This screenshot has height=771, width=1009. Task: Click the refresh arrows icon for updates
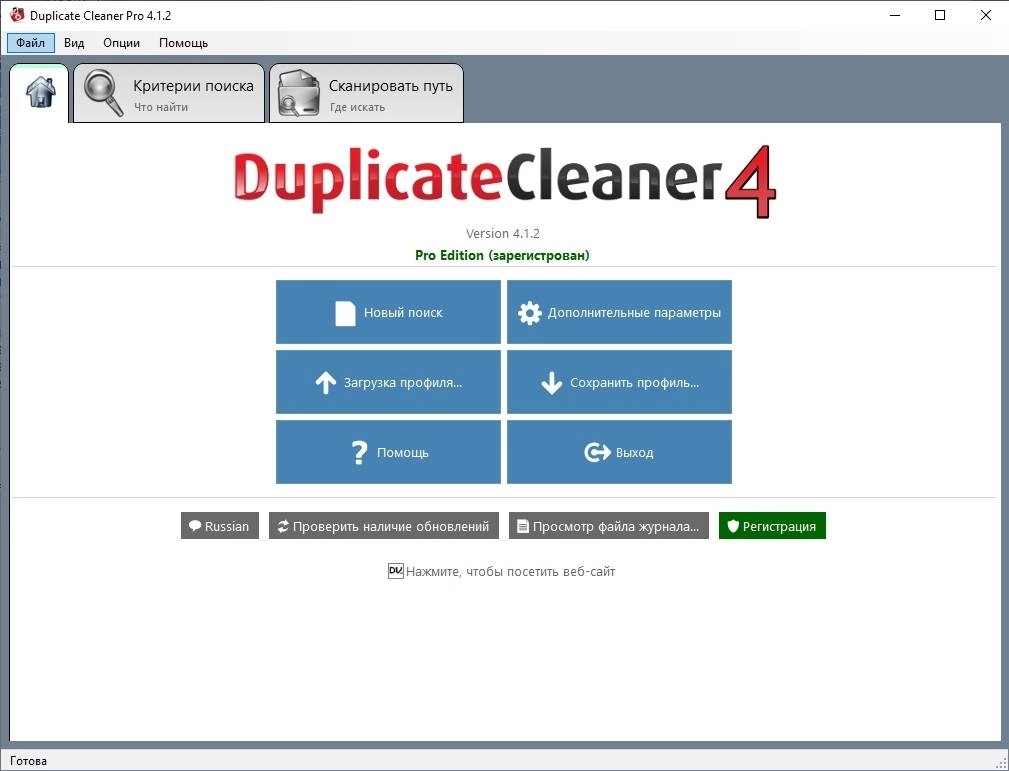(x=283, y=526)
